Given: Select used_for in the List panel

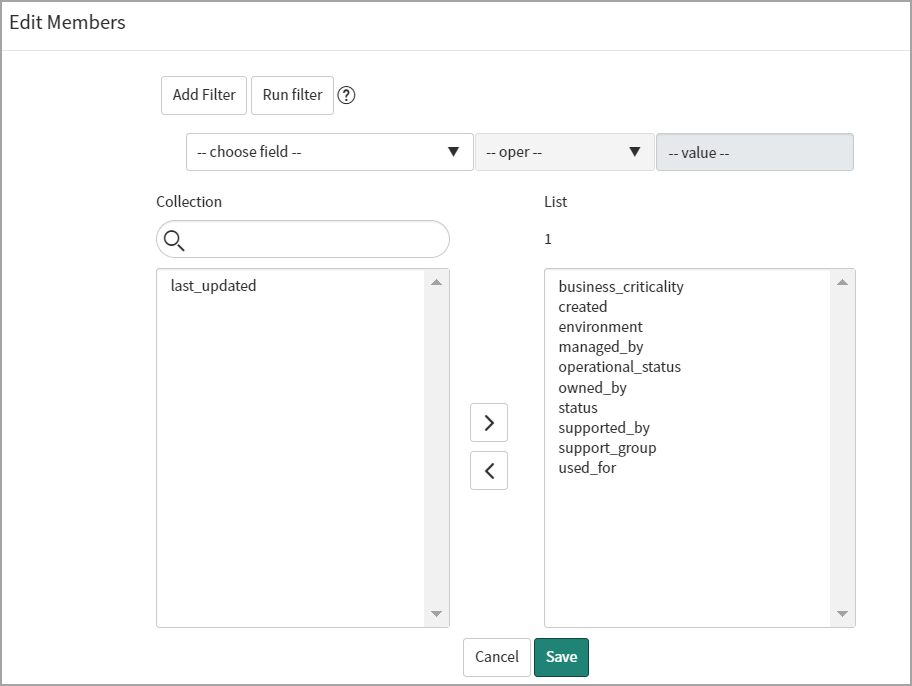Looking at the screenshot, I should tap(587, 467).
